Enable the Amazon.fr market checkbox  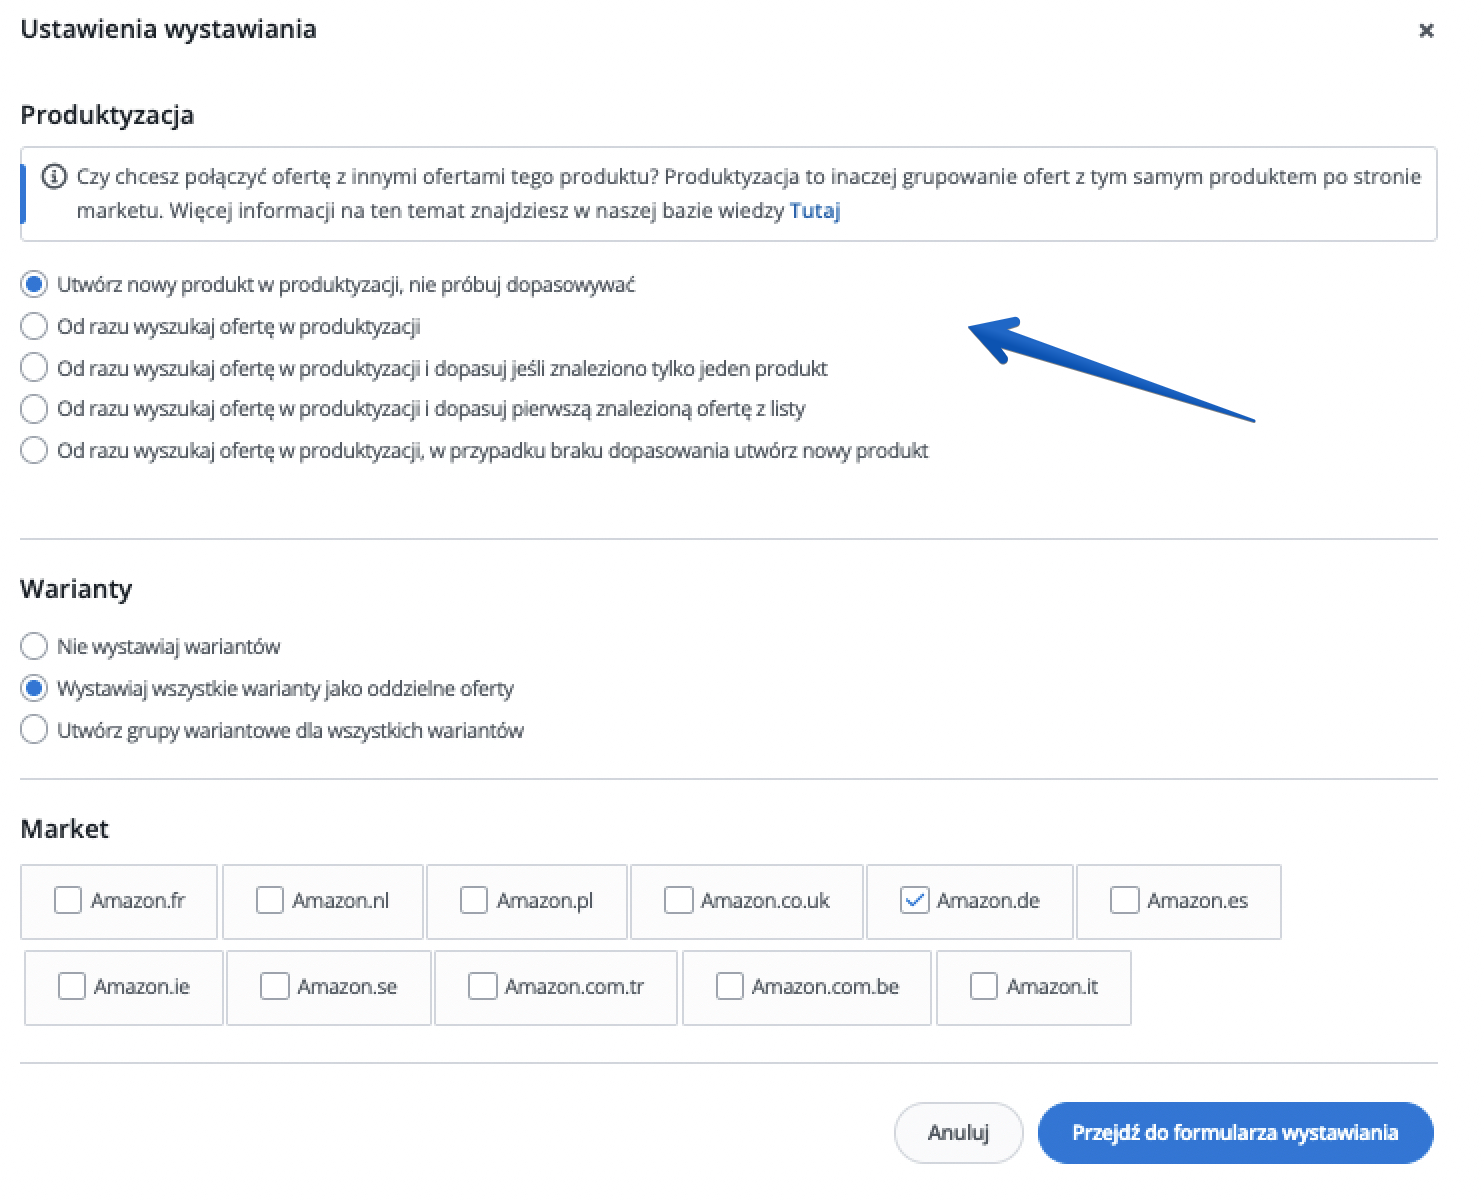[68, 901]
